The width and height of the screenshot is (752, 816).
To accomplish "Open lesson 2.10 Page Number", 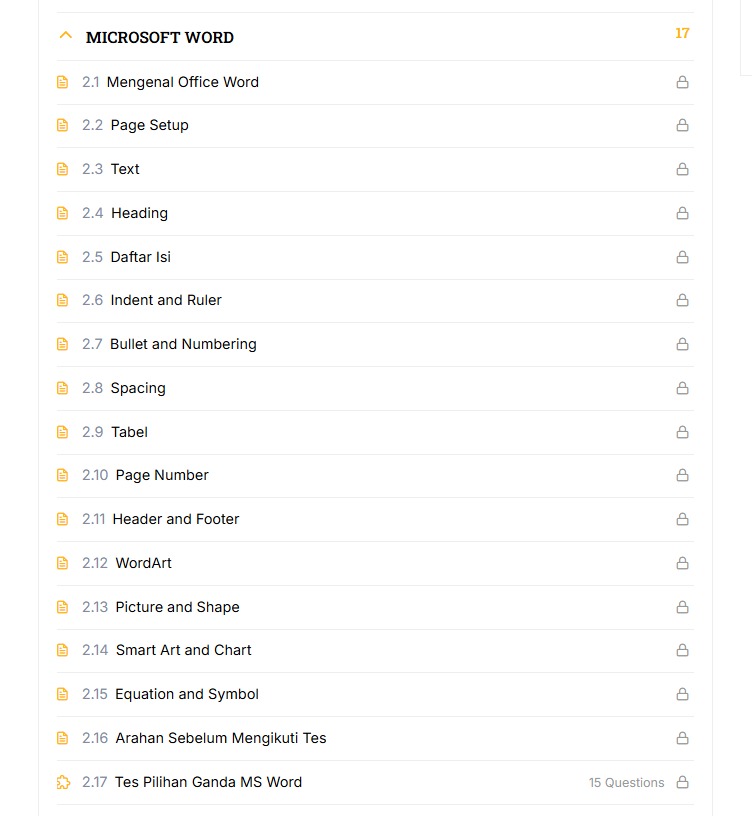I will (162, 475).
